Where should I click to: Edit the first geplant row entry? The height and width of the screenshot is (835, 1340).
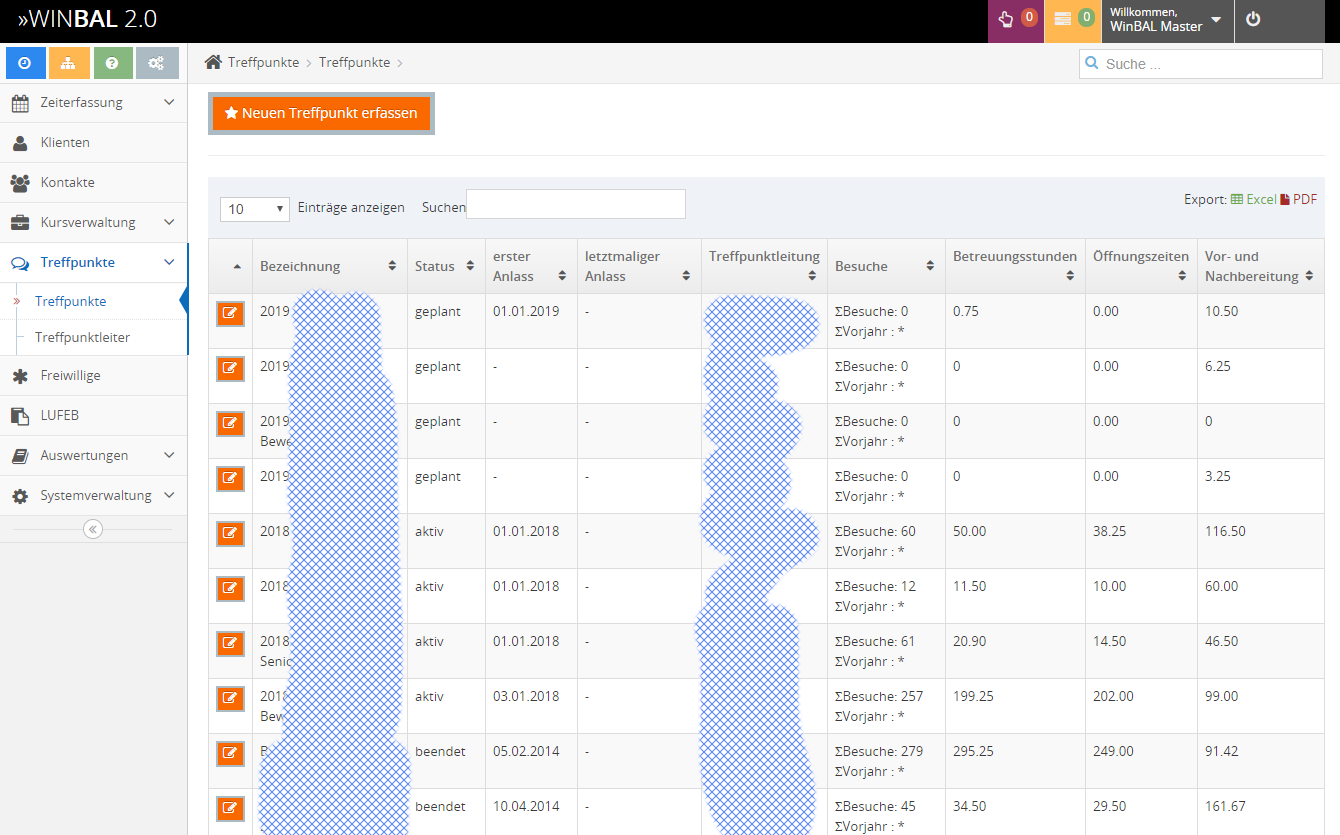pyautogui.click(x=230, y=313)
